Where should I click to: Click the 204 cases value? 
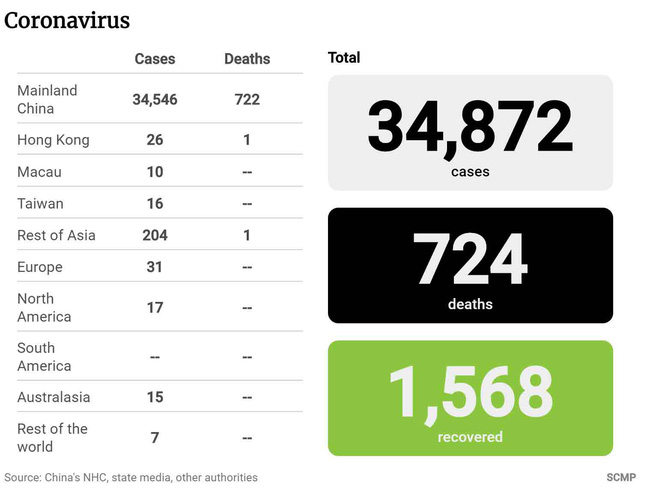tap(154, 235)
